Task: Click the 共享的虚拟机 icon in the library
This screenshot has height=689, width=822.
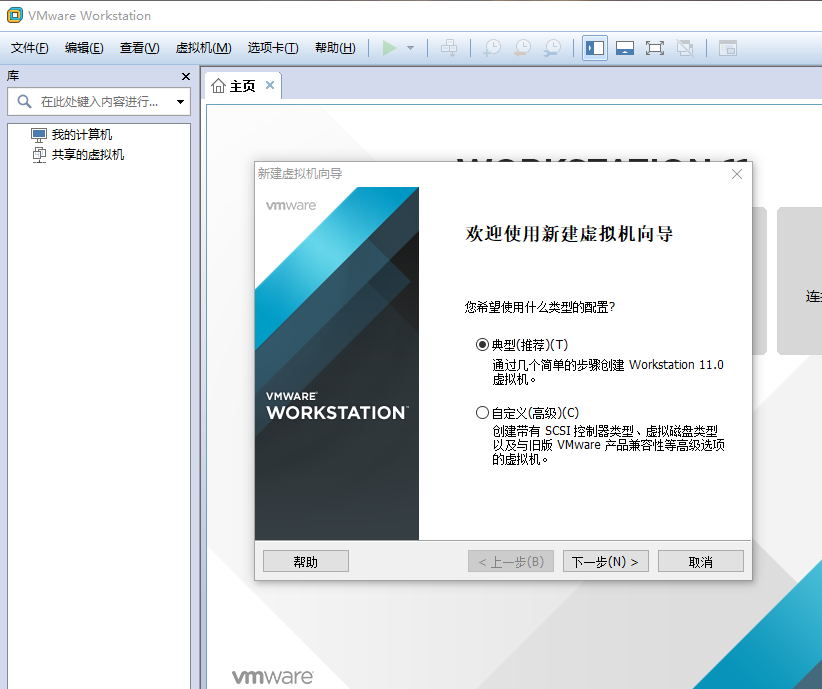Action: click(x=39, y=155)
